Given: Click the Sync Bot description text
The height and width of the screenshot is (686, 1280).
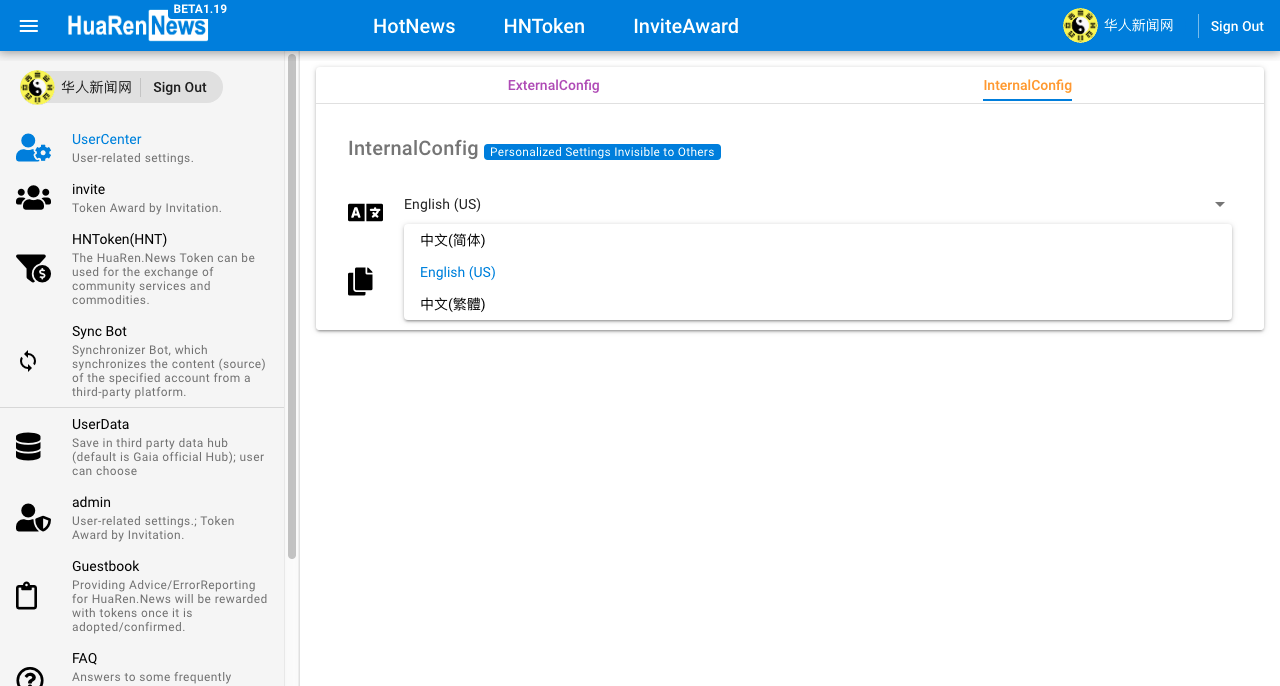Looking at the screenshot, I should (x=169, y=371).
